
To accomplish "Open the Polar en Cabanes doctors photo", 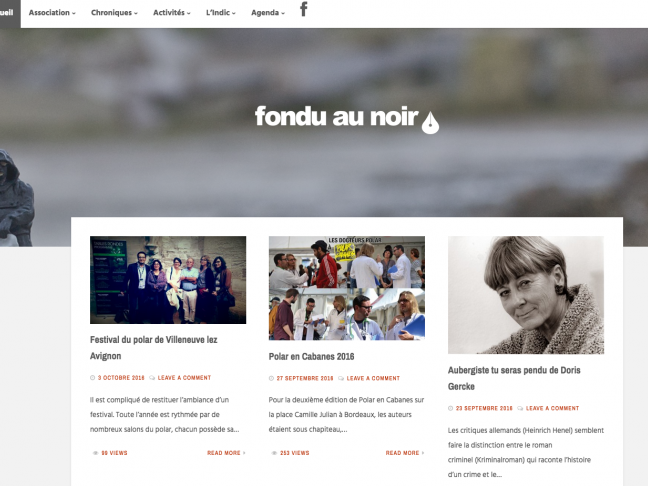I will [347, 288].
